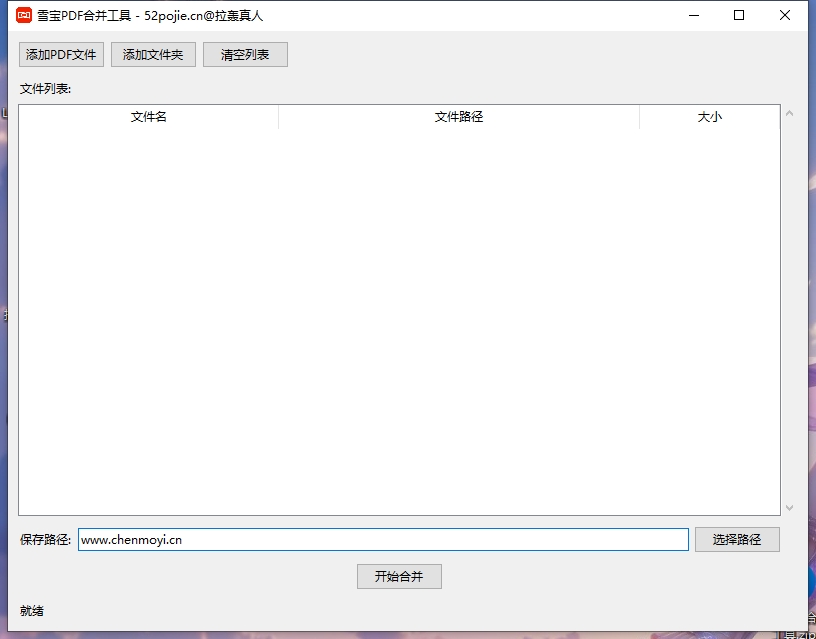Focus the 保存路径 text input field
Viewport: 816px width, 639px height.
383,540
